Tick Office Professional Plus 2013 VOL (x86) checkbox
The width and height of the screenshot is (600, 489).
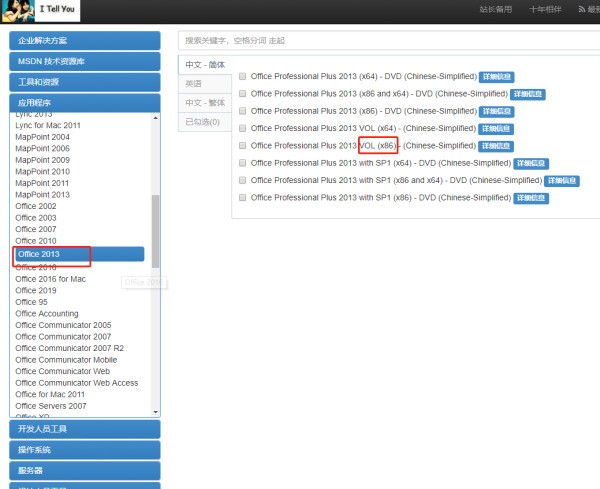coord(243,146)
